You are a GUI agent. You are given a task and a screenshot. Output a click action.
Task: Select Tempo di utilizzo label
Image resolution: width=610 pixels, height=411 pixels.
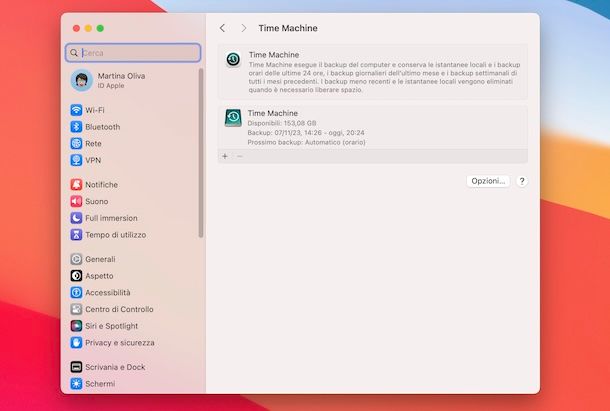(116, 235)
